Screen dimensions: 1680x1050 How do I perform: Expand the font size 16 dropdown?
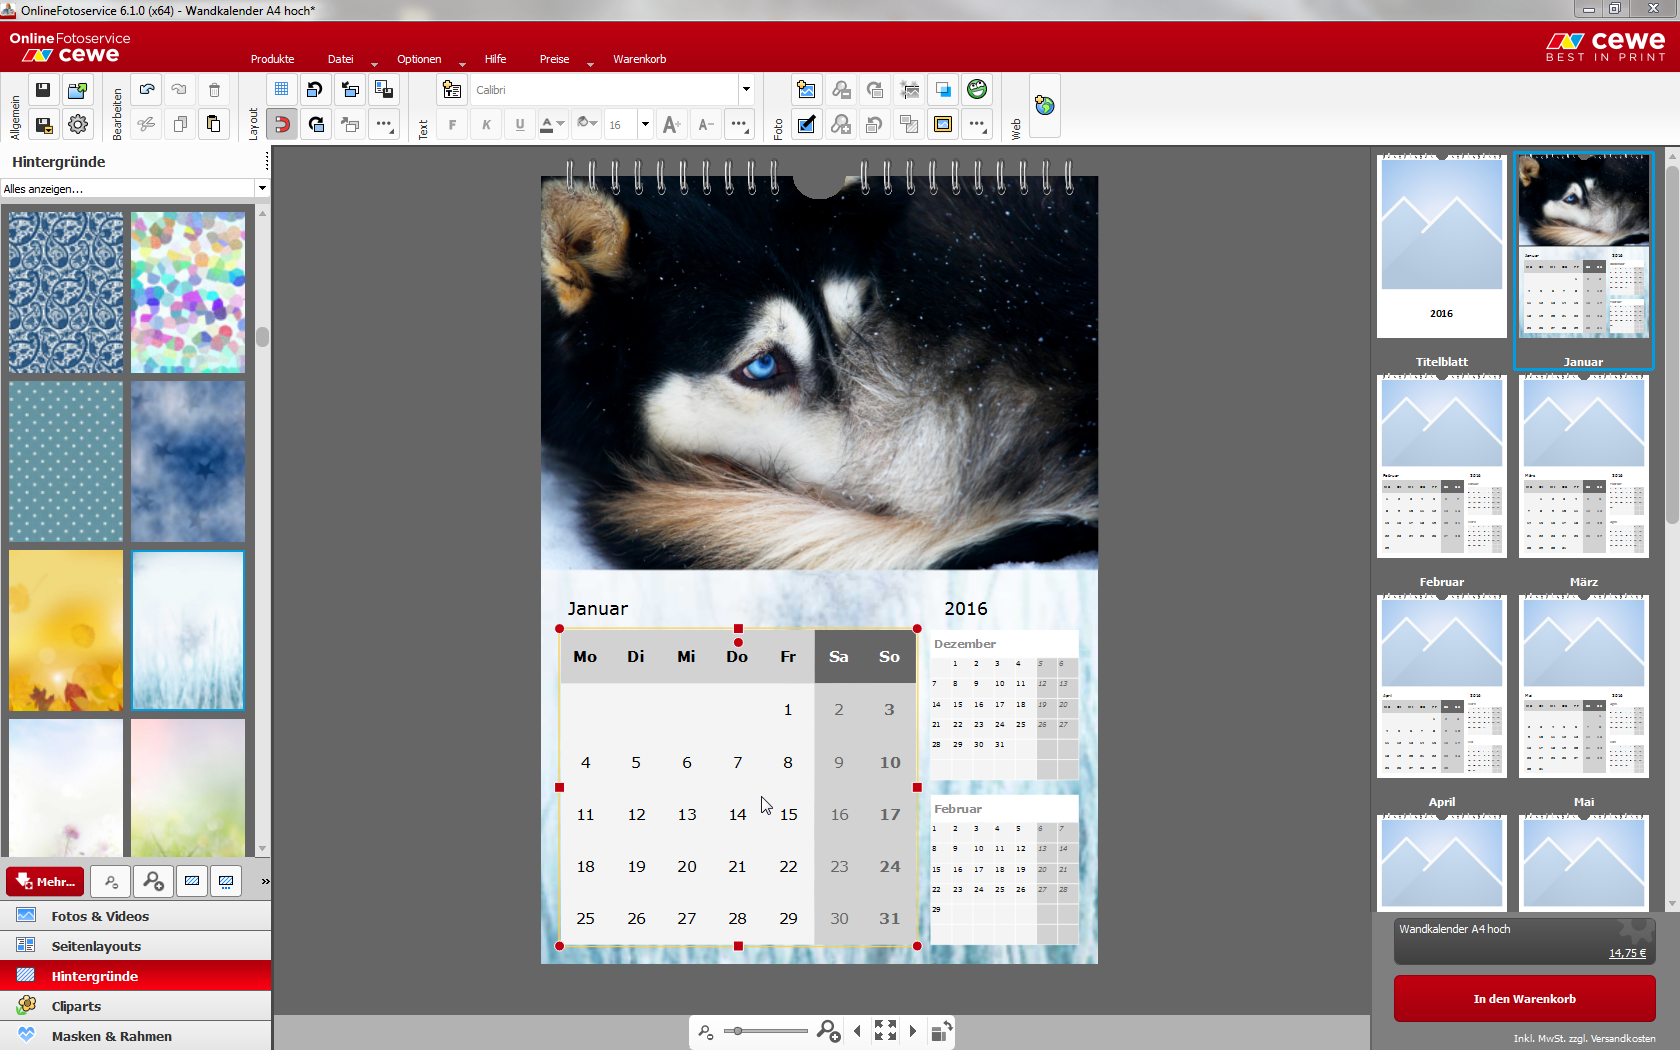pos(645,125)
